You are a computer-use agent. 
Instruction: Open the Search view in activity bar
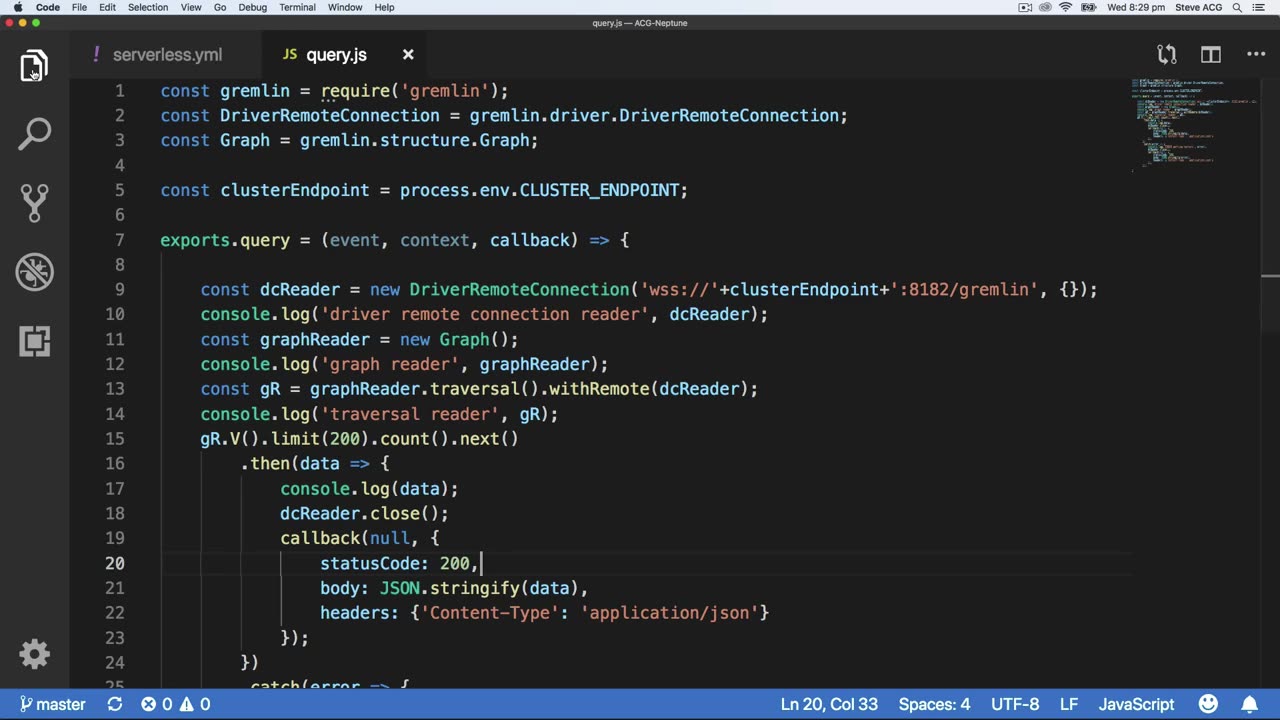(34, 134)
